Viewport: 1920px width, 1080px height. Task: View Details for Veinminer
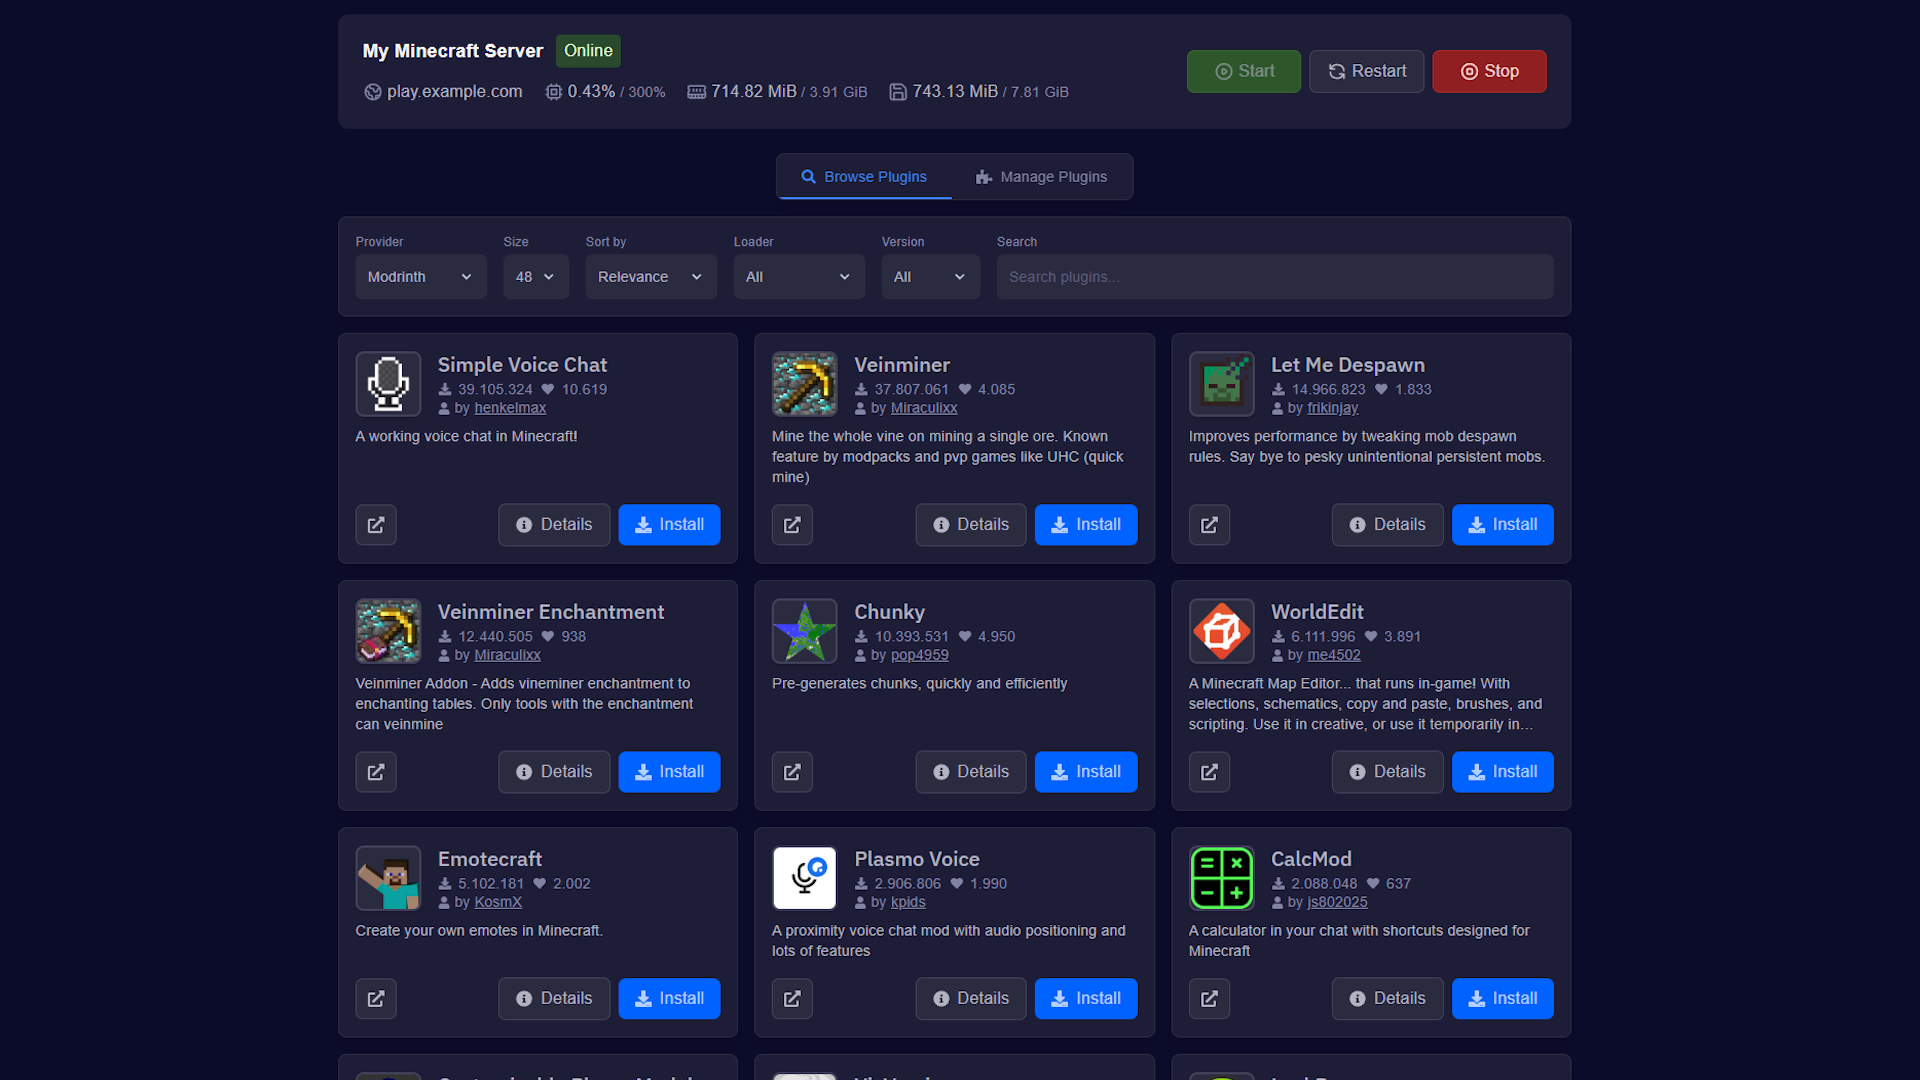coord(971,525)
